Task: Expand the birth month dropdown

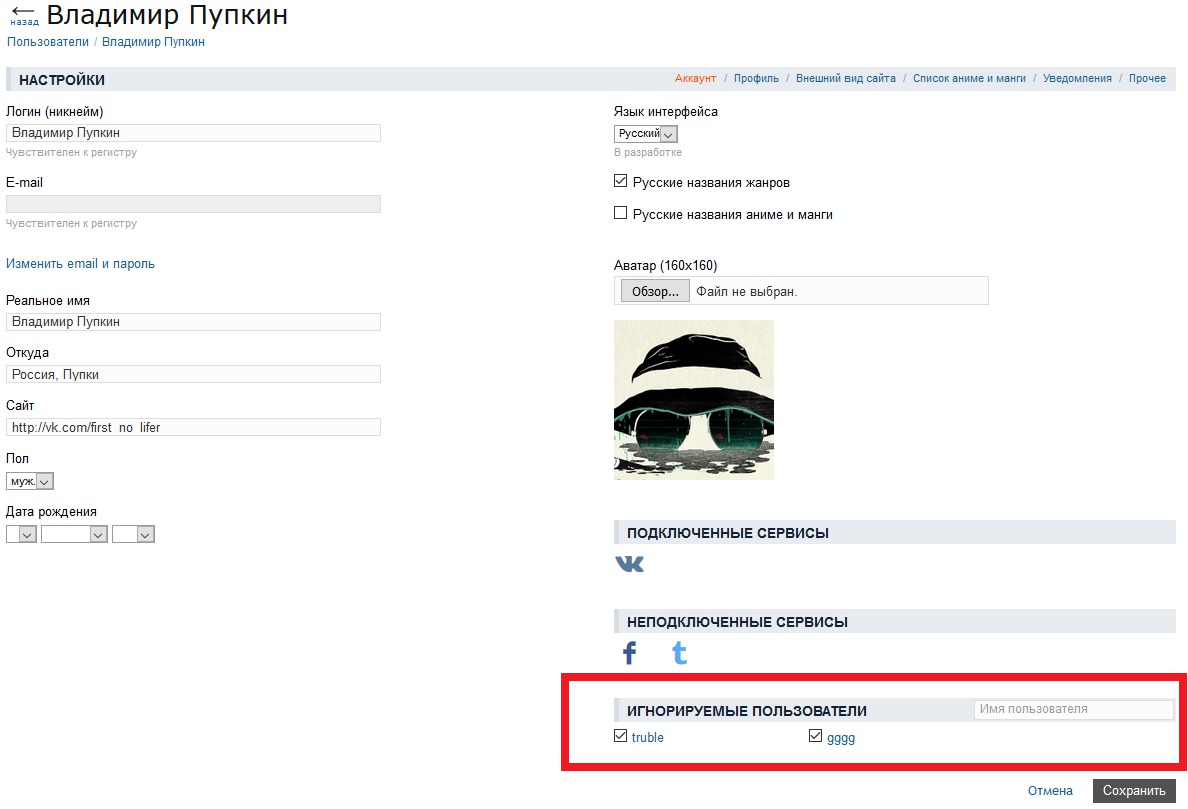Action: (74, 535)
